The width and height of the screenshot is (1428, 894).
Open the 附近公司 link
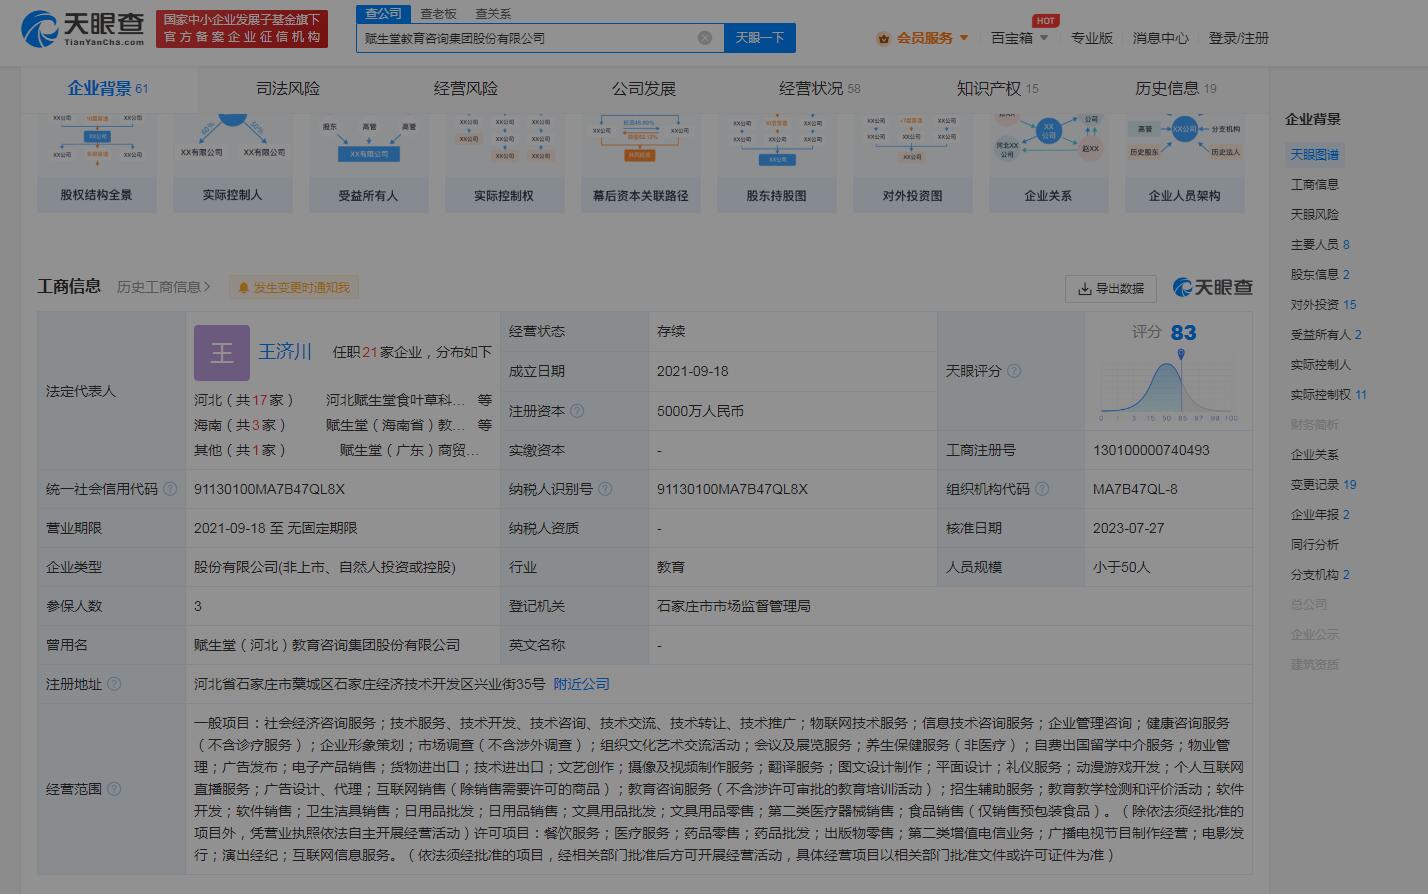click(581, 684)
